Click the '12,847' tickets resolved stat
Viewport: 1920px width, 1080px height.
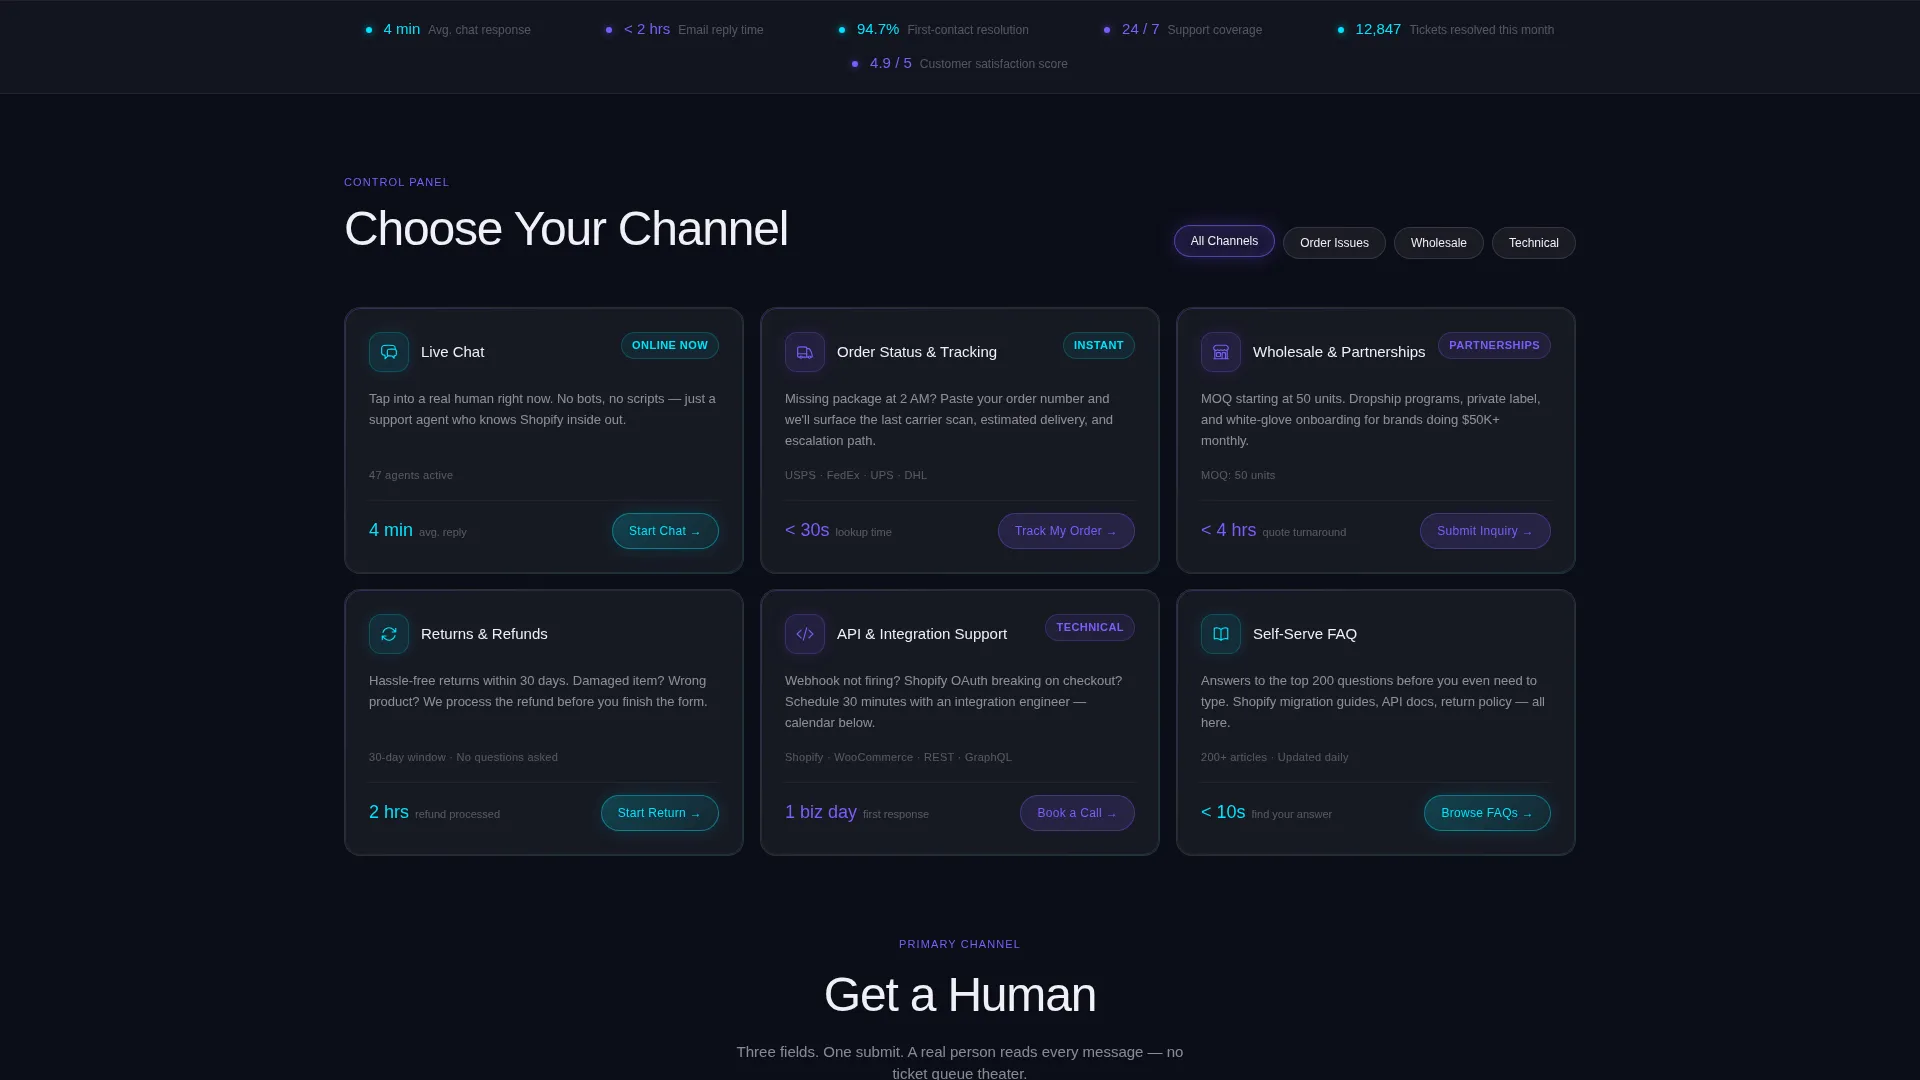coord(1378,29)
